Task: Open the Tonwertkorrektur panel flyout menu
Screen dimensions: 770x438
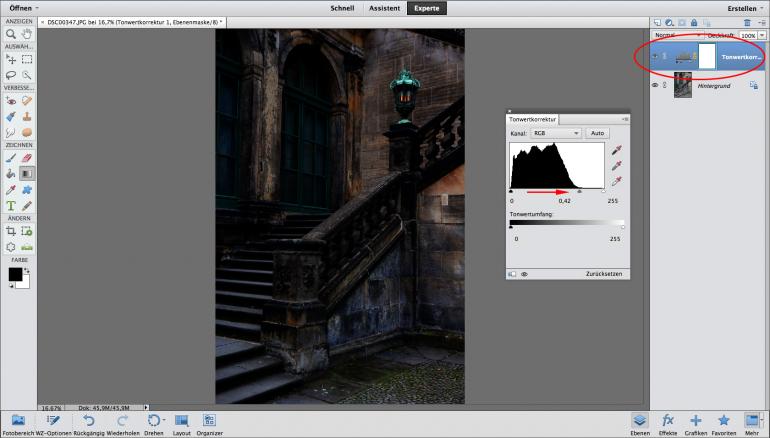Action: [x=625, y=119]
